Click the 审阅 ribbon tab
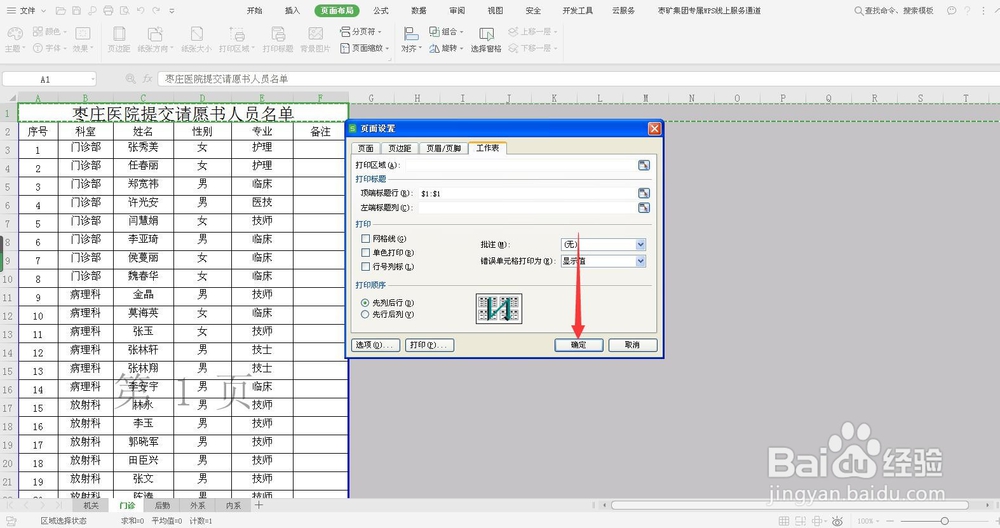 (457, 11)
